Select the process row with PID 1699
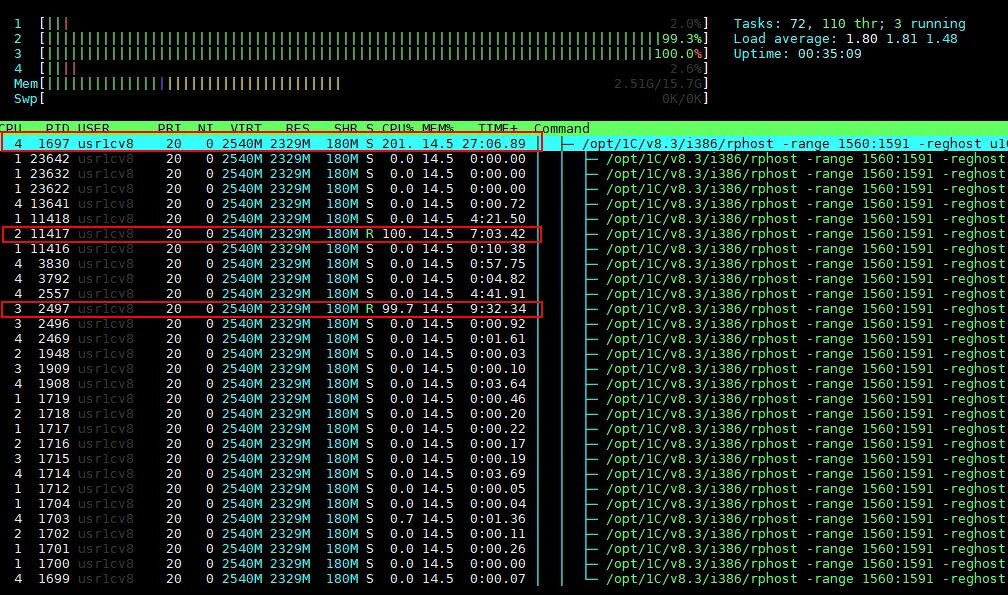The image size is (1008, 595). click(x=504, y=578)
